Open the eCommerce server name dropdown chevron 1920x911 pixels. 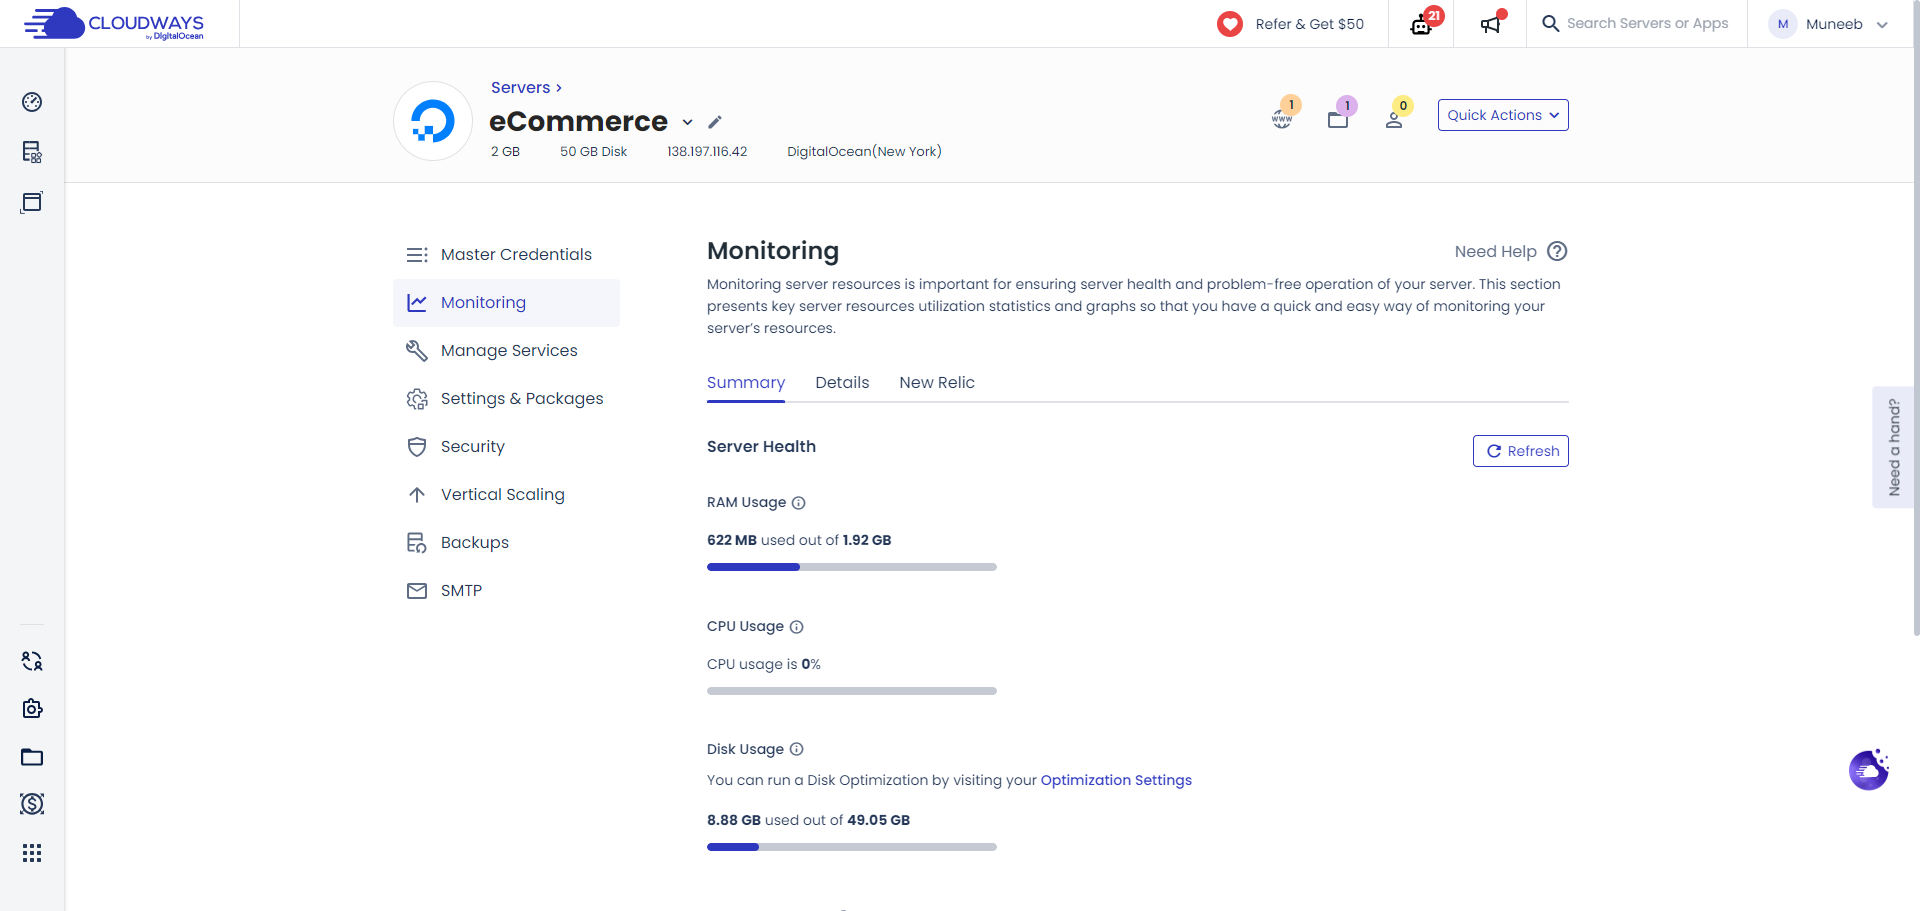(x=687, y=123)
